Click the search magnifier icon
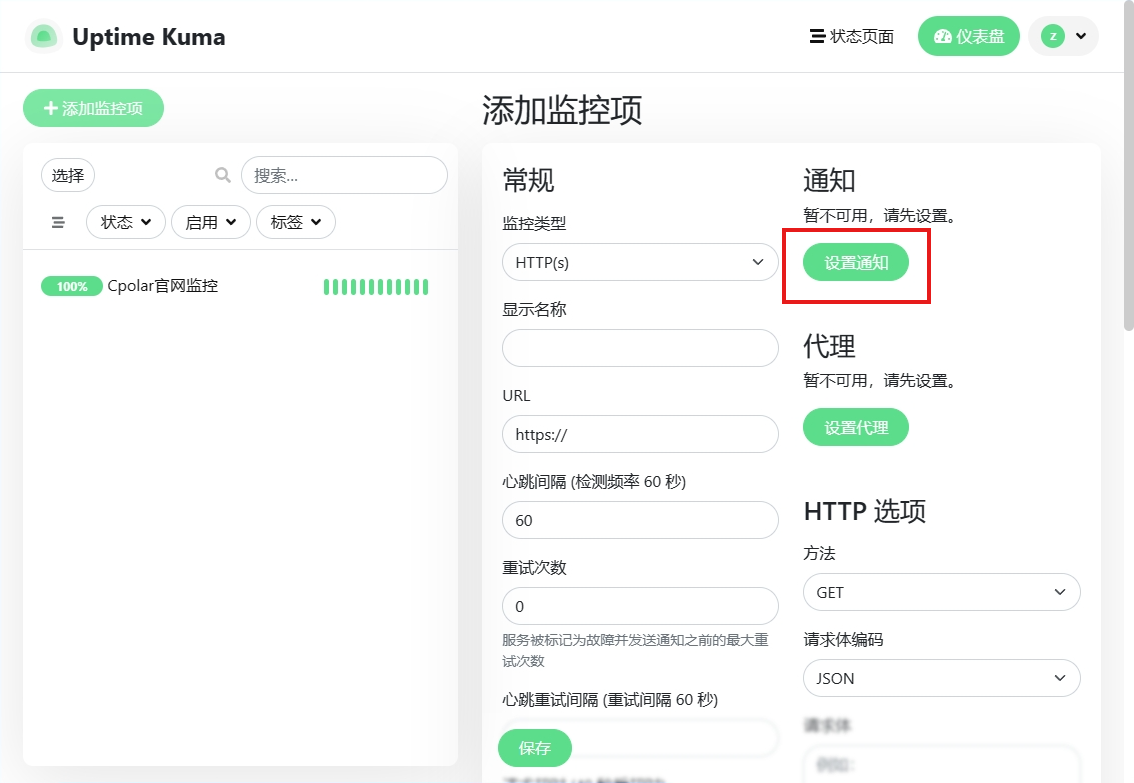The height and width of the screenshot is (783, 1134). point(223,175)
